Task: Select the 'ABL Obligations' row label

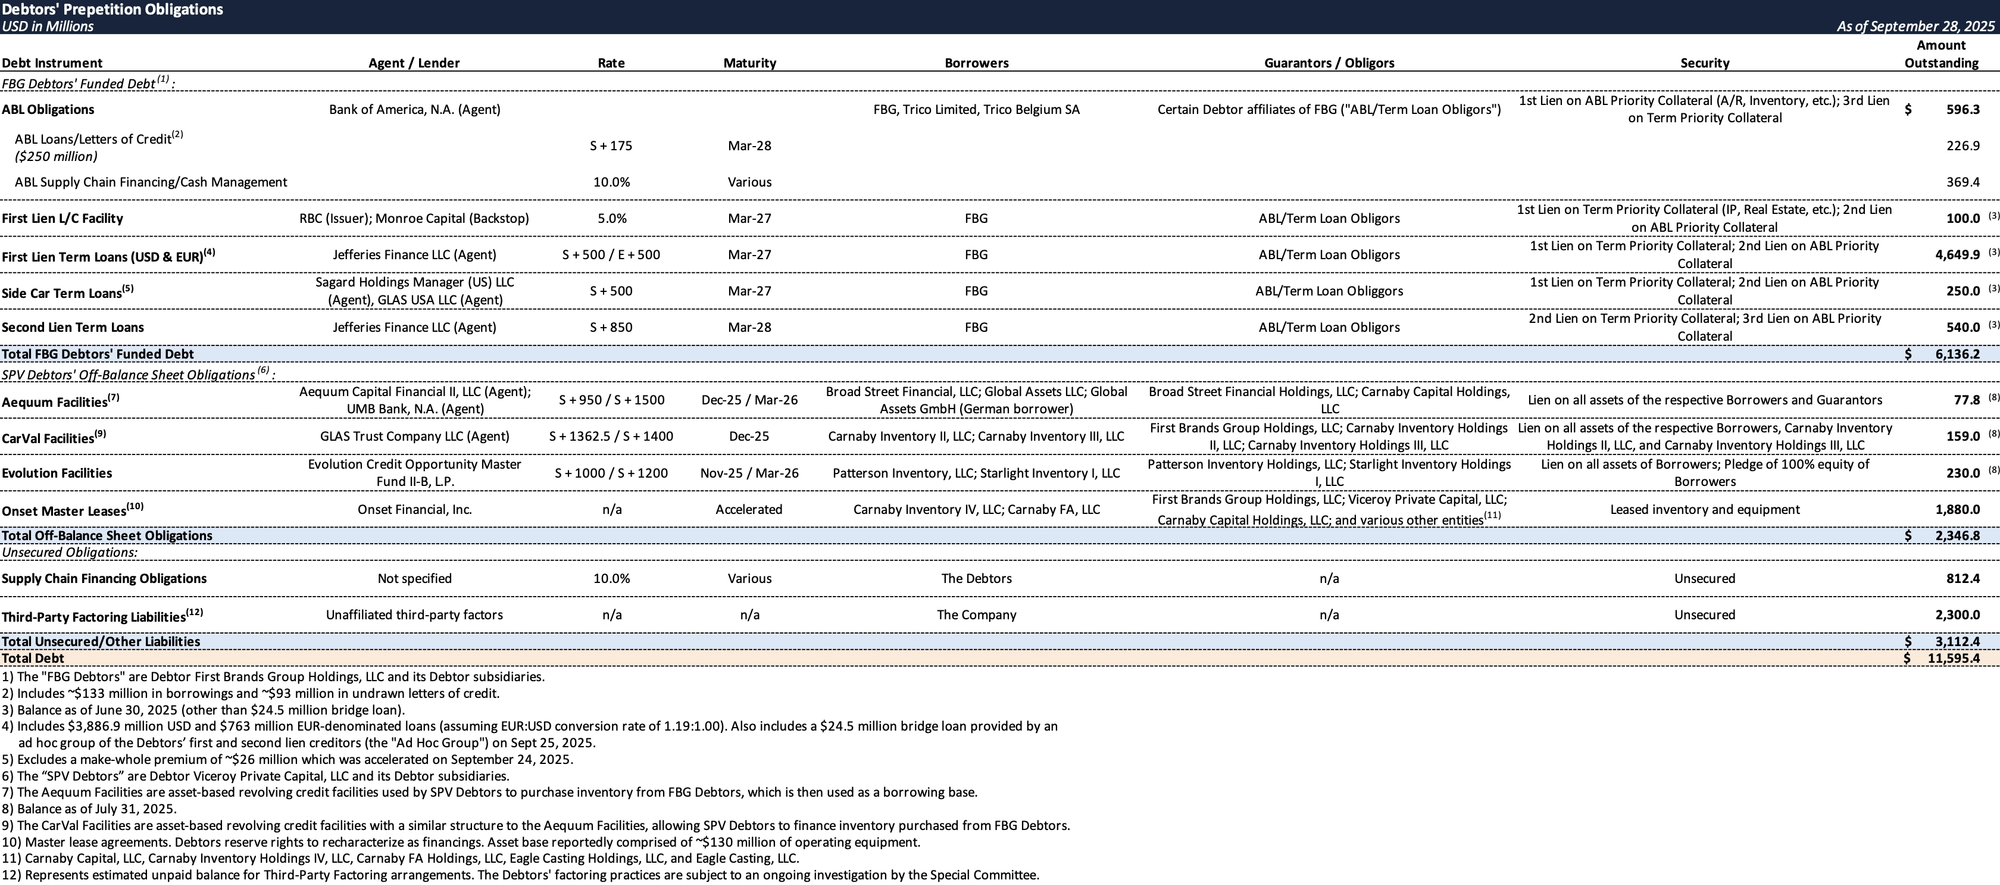Action: pyautogui.click(x=48, y=110)
